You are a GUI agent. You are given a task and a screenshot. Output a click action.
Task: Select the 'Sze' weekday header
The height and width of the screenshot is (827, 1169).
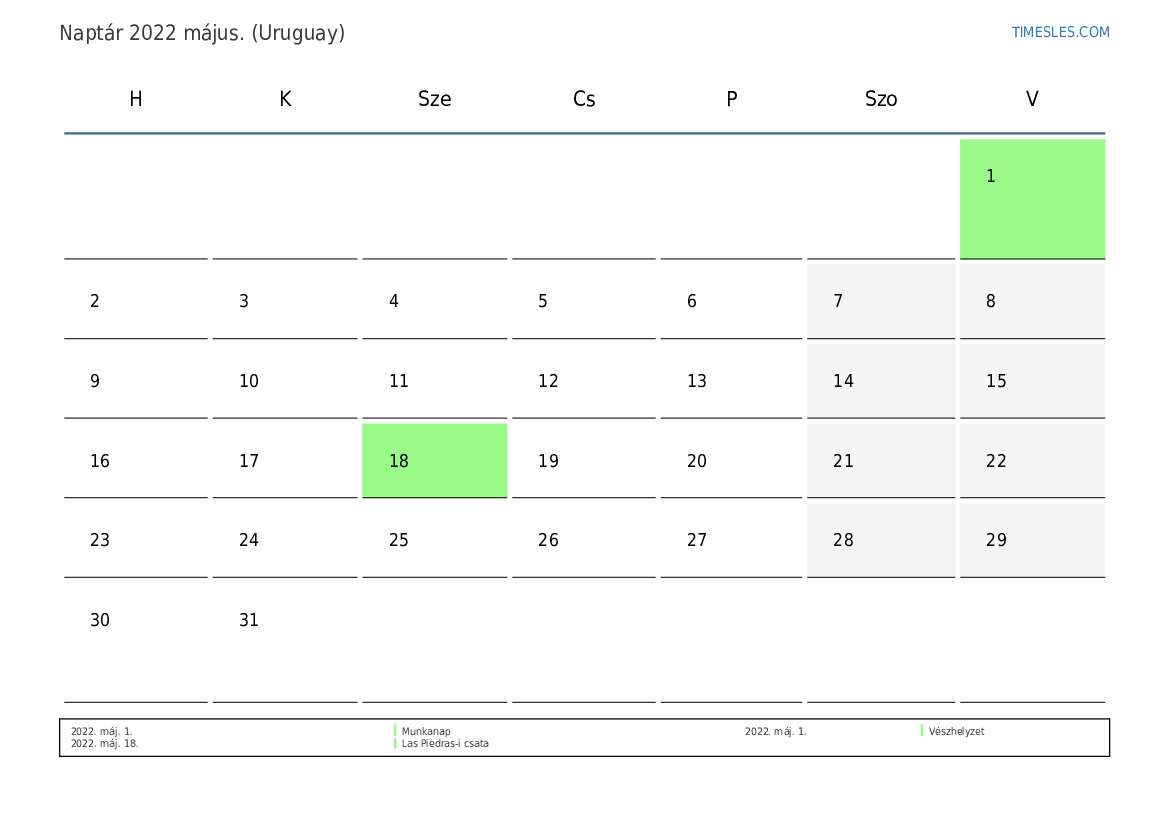(x=435, y=98)
